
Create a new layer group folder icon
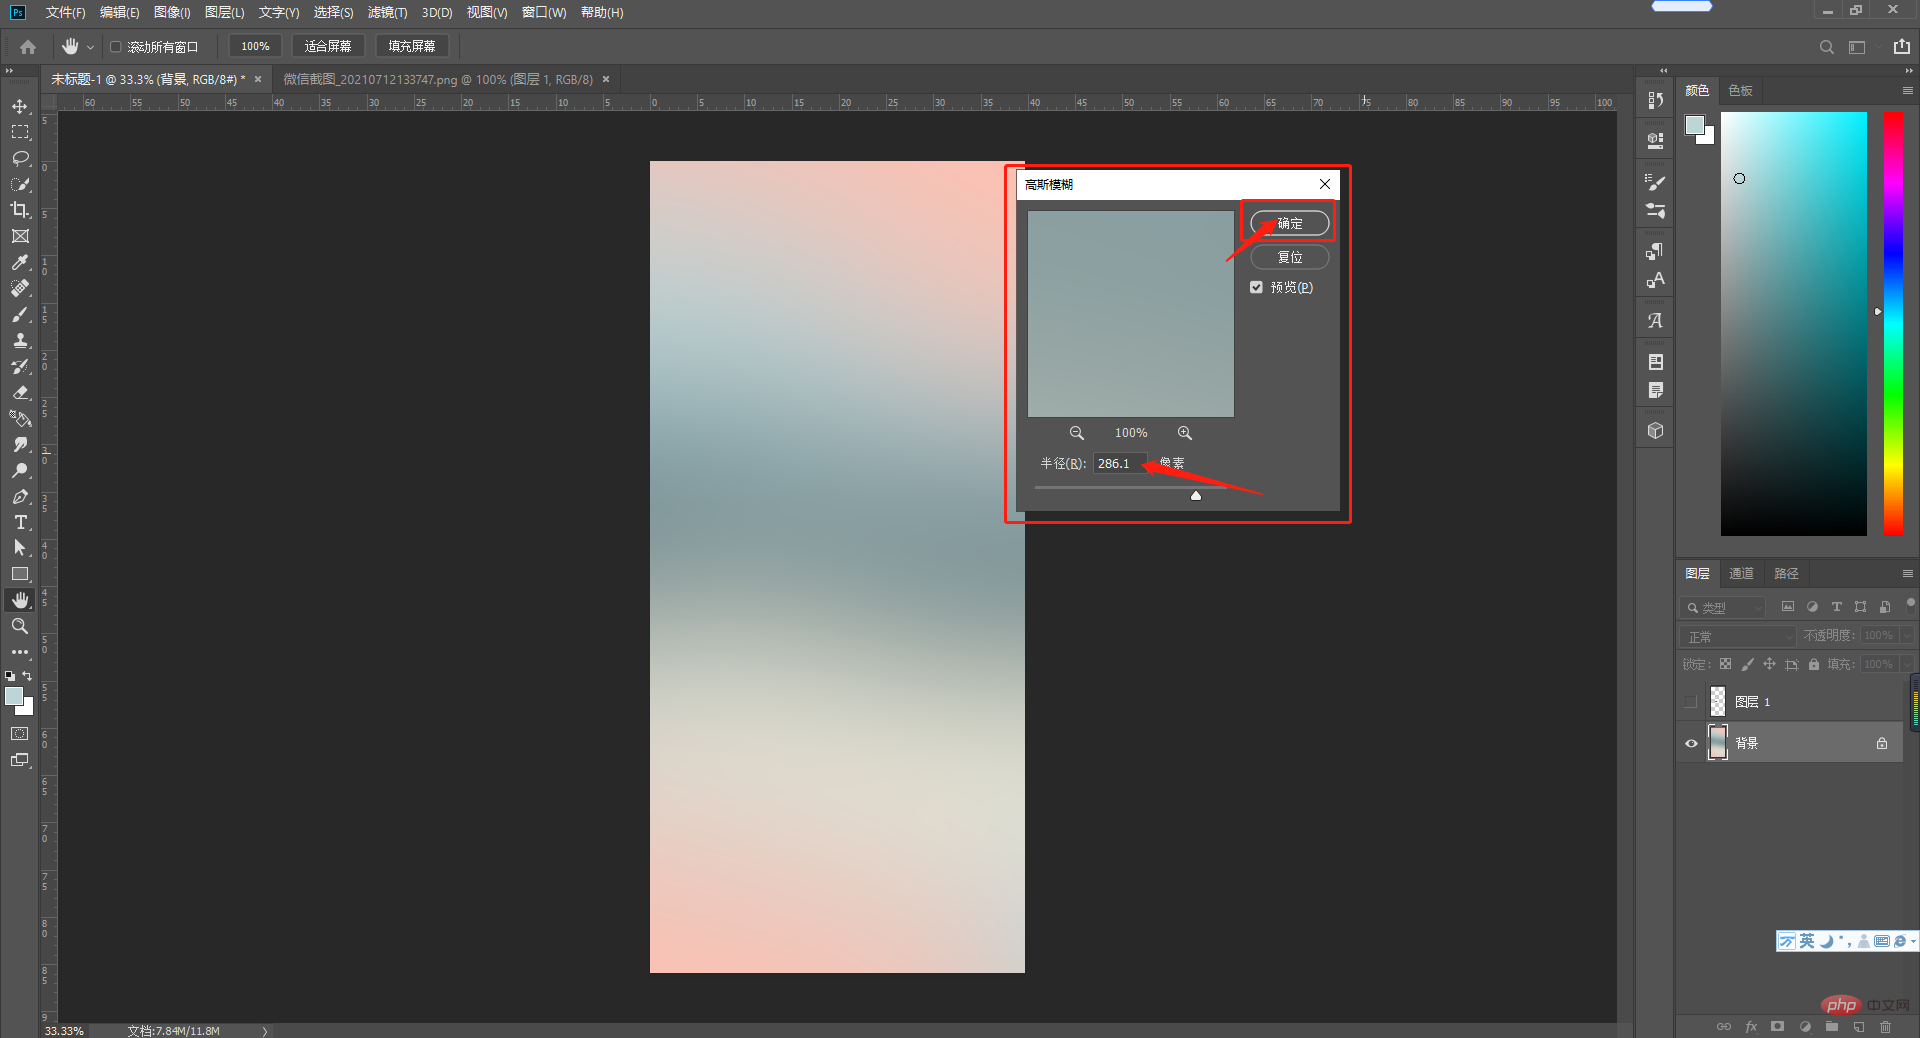(x=1831, y=1027)
